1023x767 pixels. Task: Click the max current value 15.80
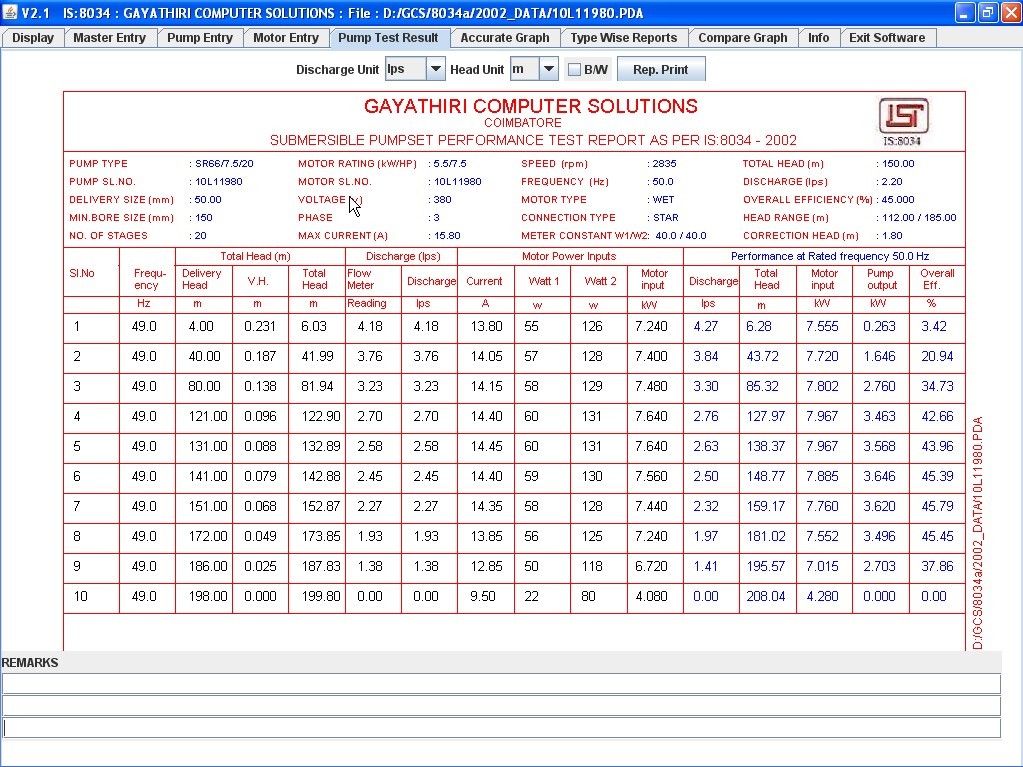tap(447, 235)
